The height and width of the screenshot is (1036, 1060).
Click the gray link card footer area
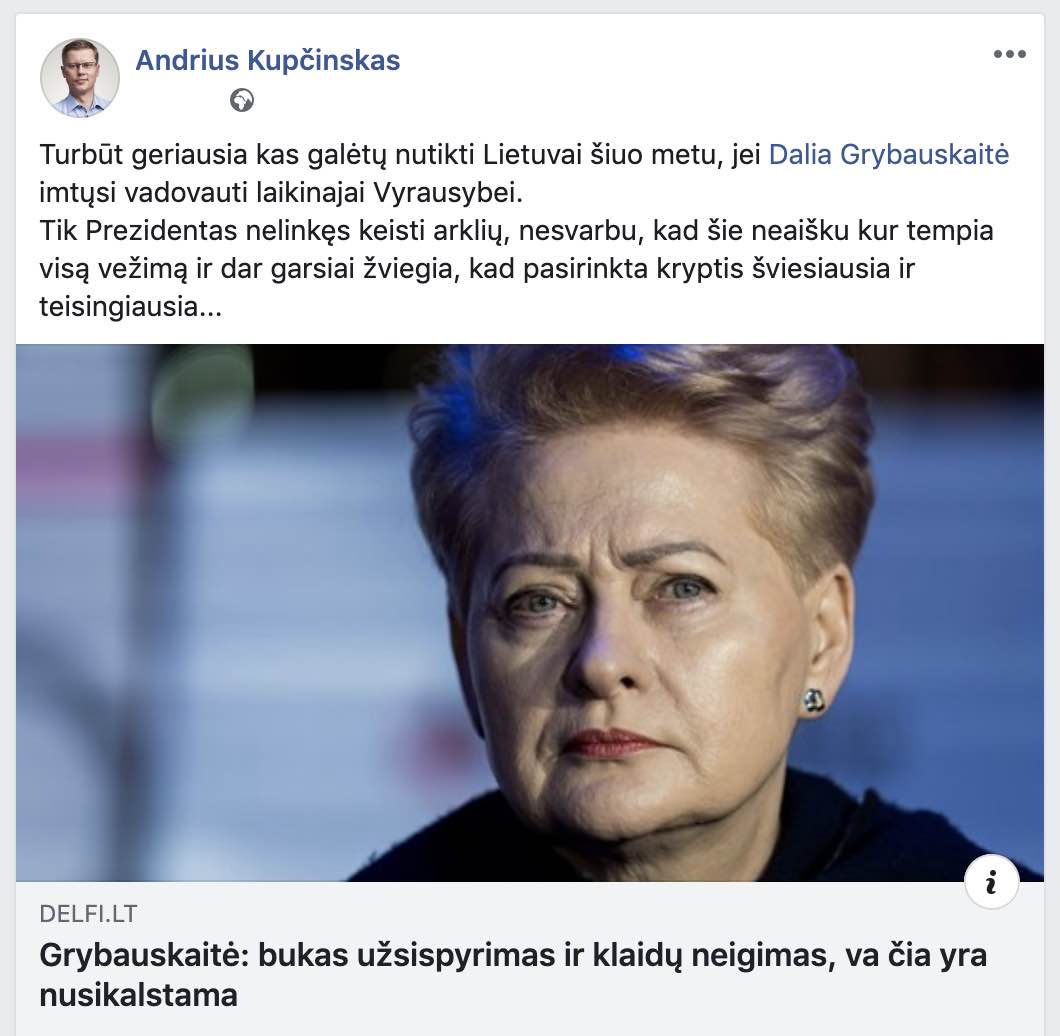point(530,958)
